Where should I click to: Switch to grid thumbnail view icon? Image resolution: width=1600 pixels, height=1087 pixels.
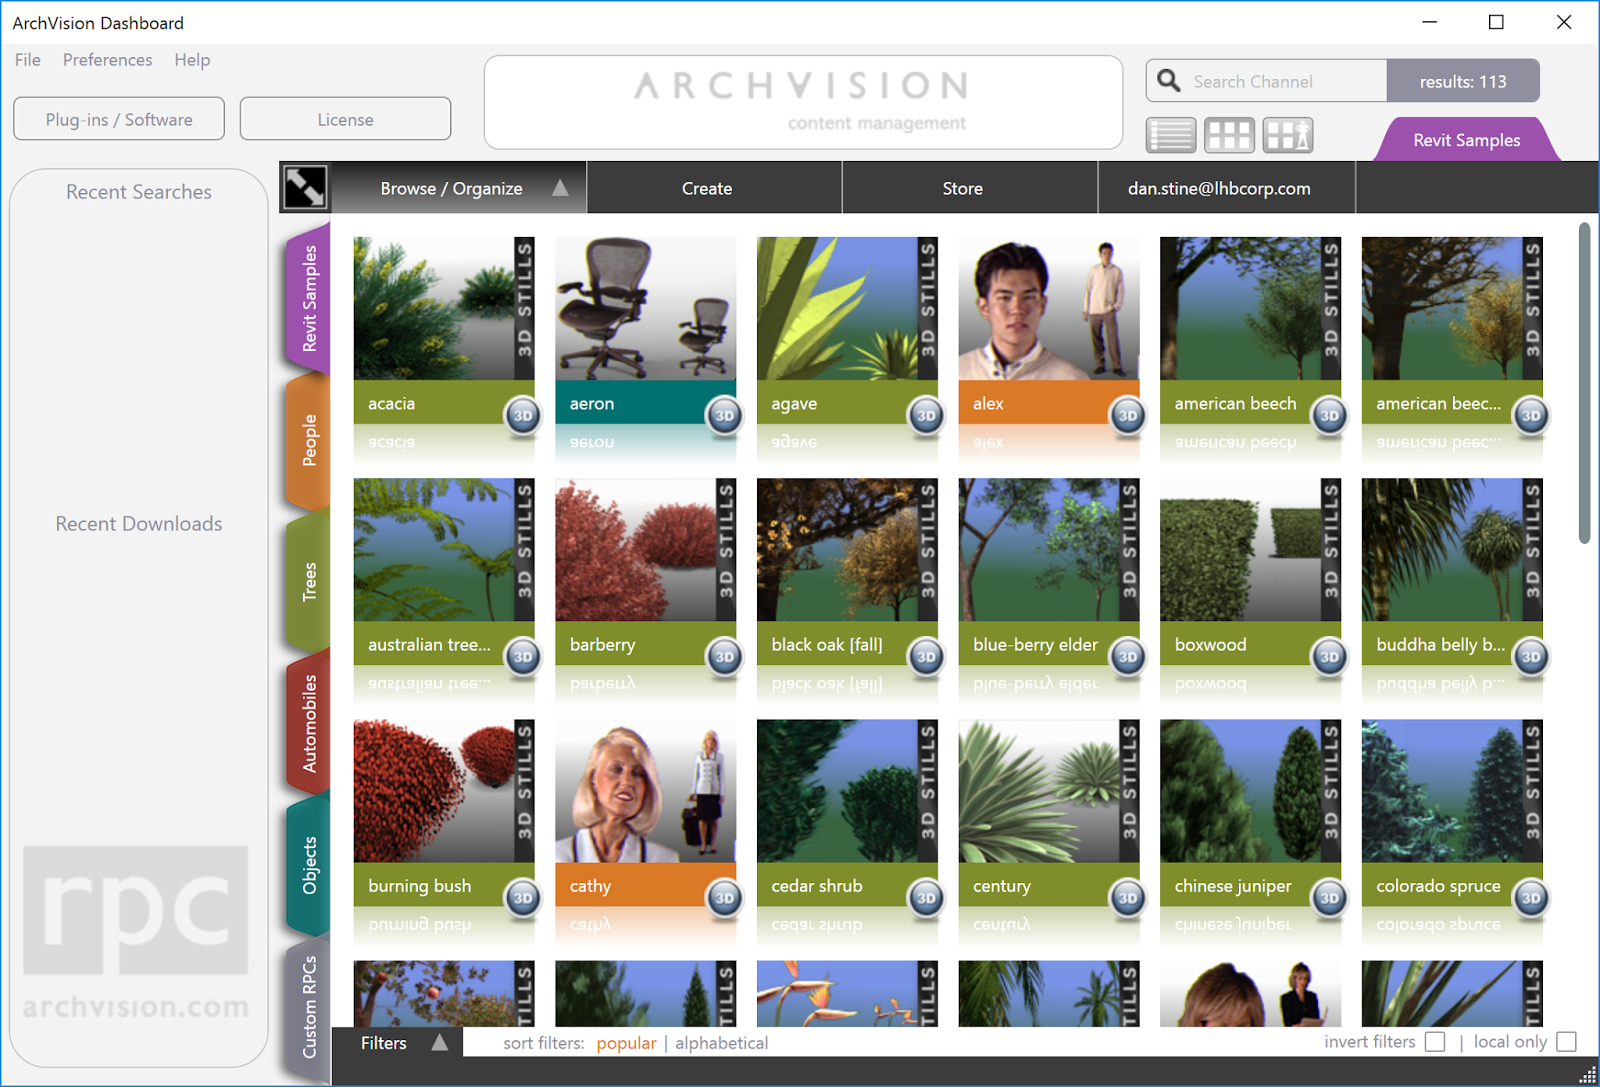pos(1229,135)
